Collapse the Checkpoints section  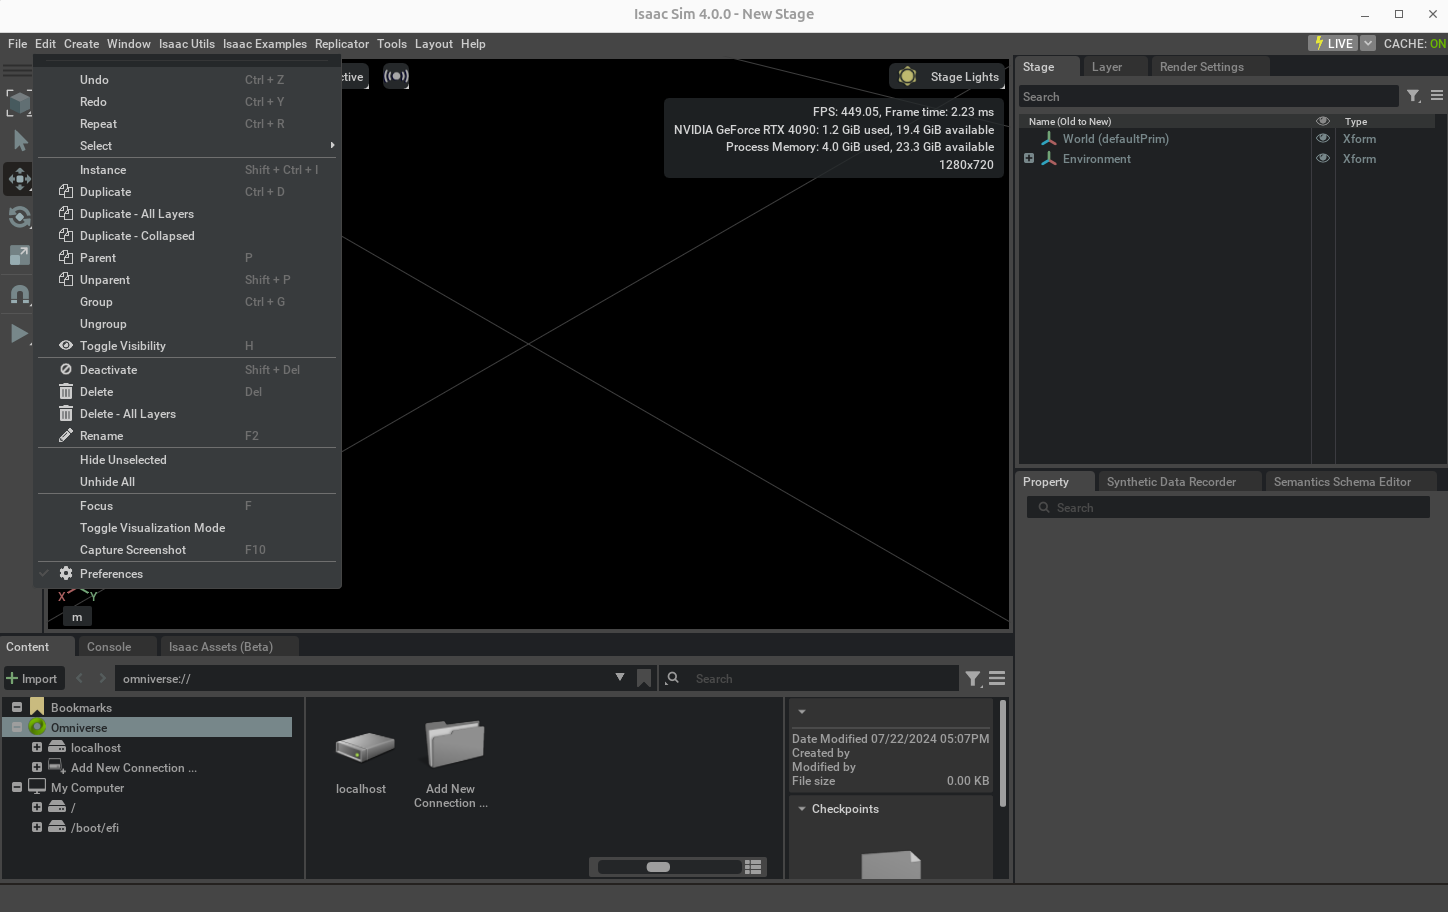click(802, 809)
